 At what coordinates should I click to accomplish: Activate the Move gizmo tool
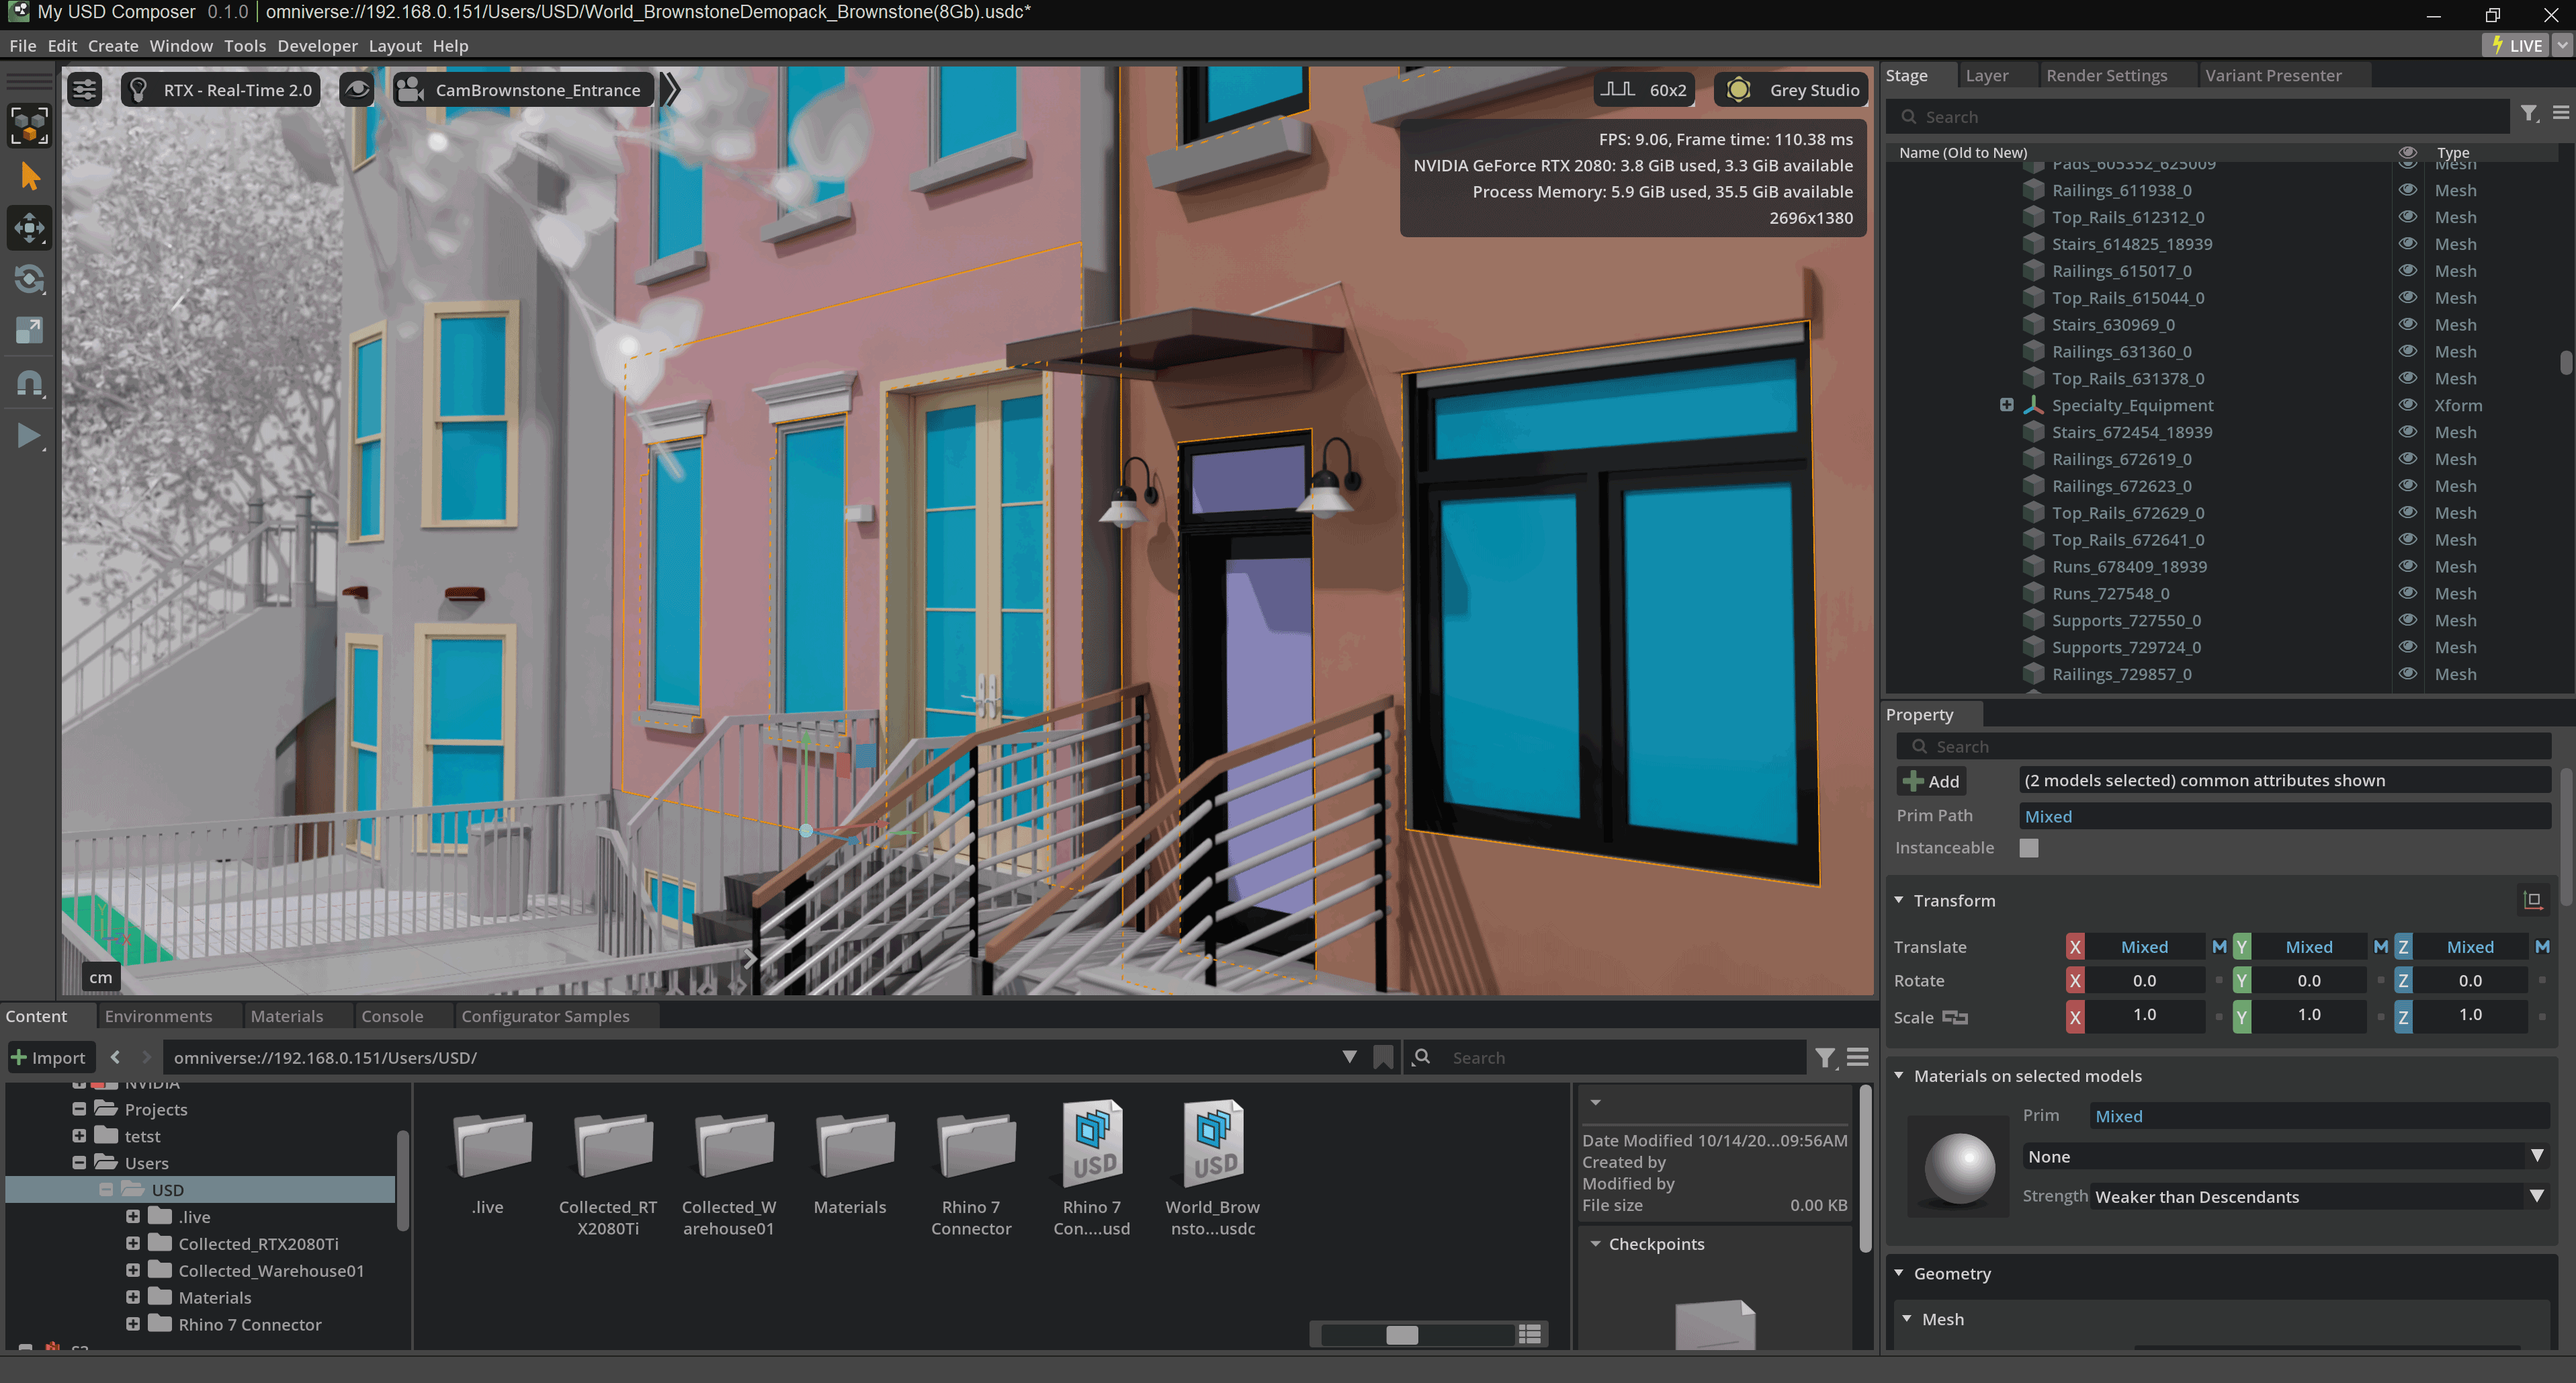point(29,228)
